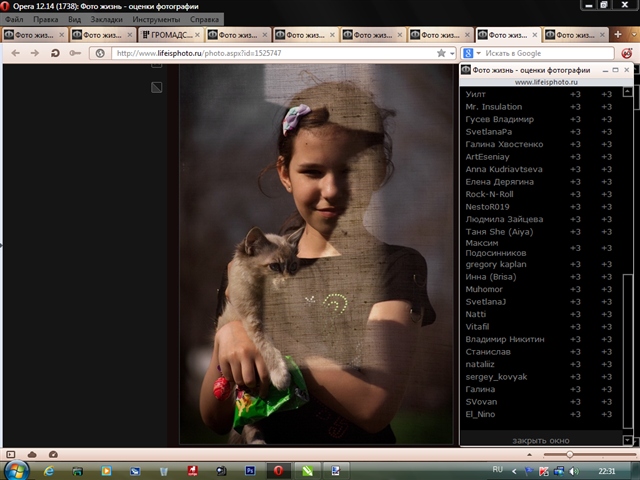Open the Opera icon in the Windows taskbar
This screenshot has height=480, width=640.
[x=279, y=470]
